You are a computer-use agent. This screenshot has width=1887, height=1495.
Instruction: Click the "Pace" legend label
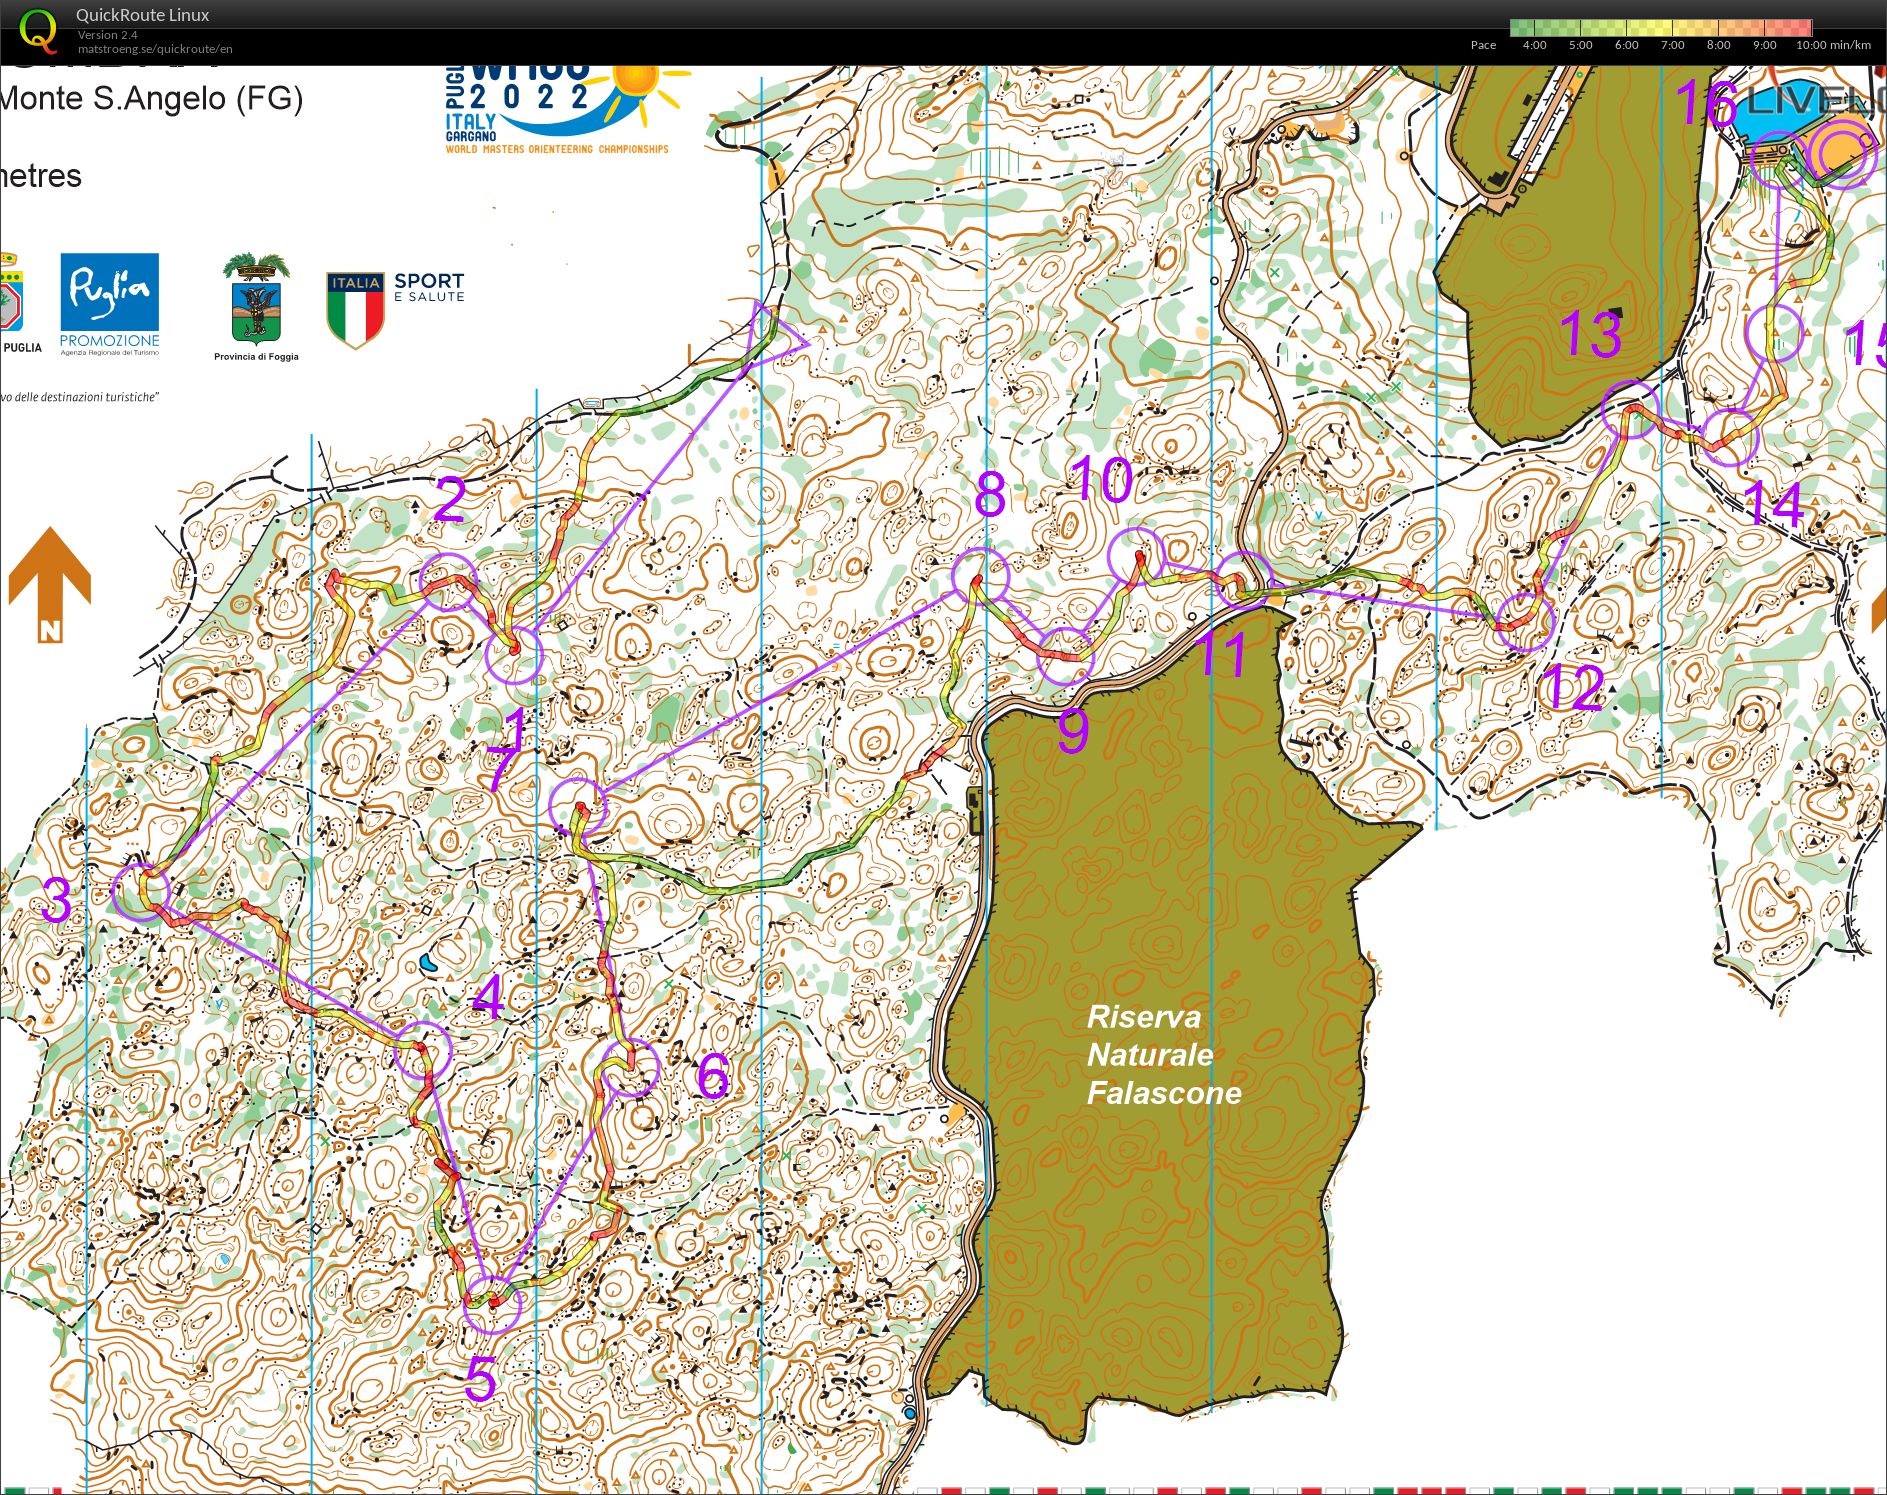click(x=1483, y=45)
